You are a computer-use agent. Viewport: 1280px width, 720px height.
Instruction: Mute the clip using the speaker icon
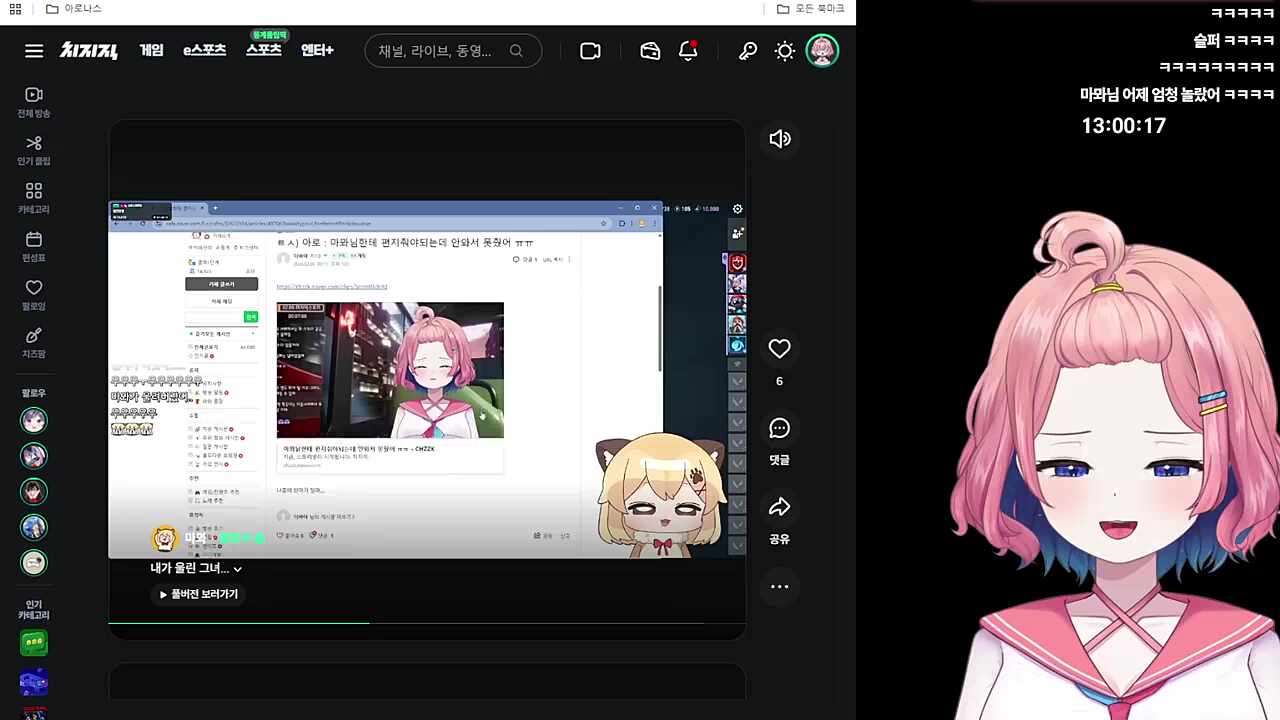(780, 139)
